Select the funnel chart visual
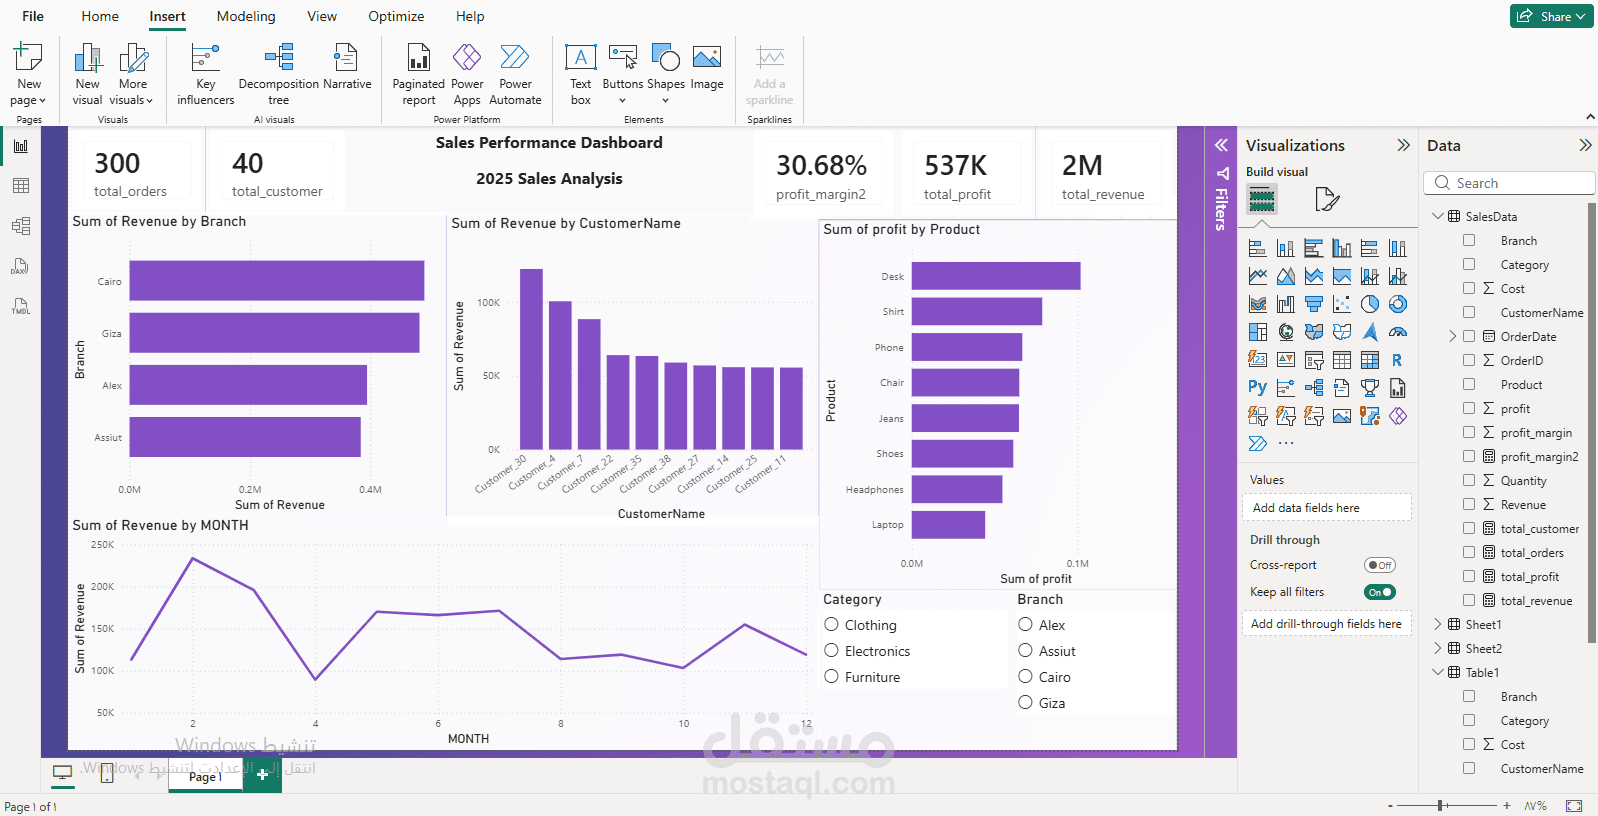The height and width of the screenshot is (816, 1598). pos(1314,304)
